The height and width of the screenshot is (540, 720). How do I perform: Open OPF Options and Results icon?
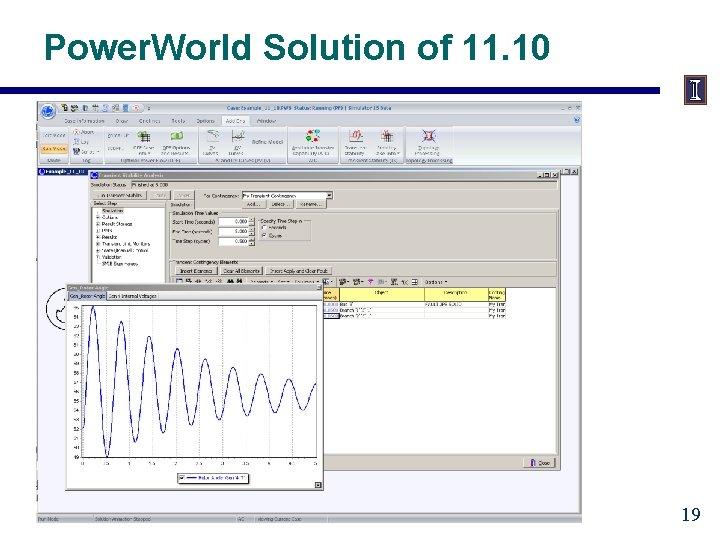[x=176, y=142]
